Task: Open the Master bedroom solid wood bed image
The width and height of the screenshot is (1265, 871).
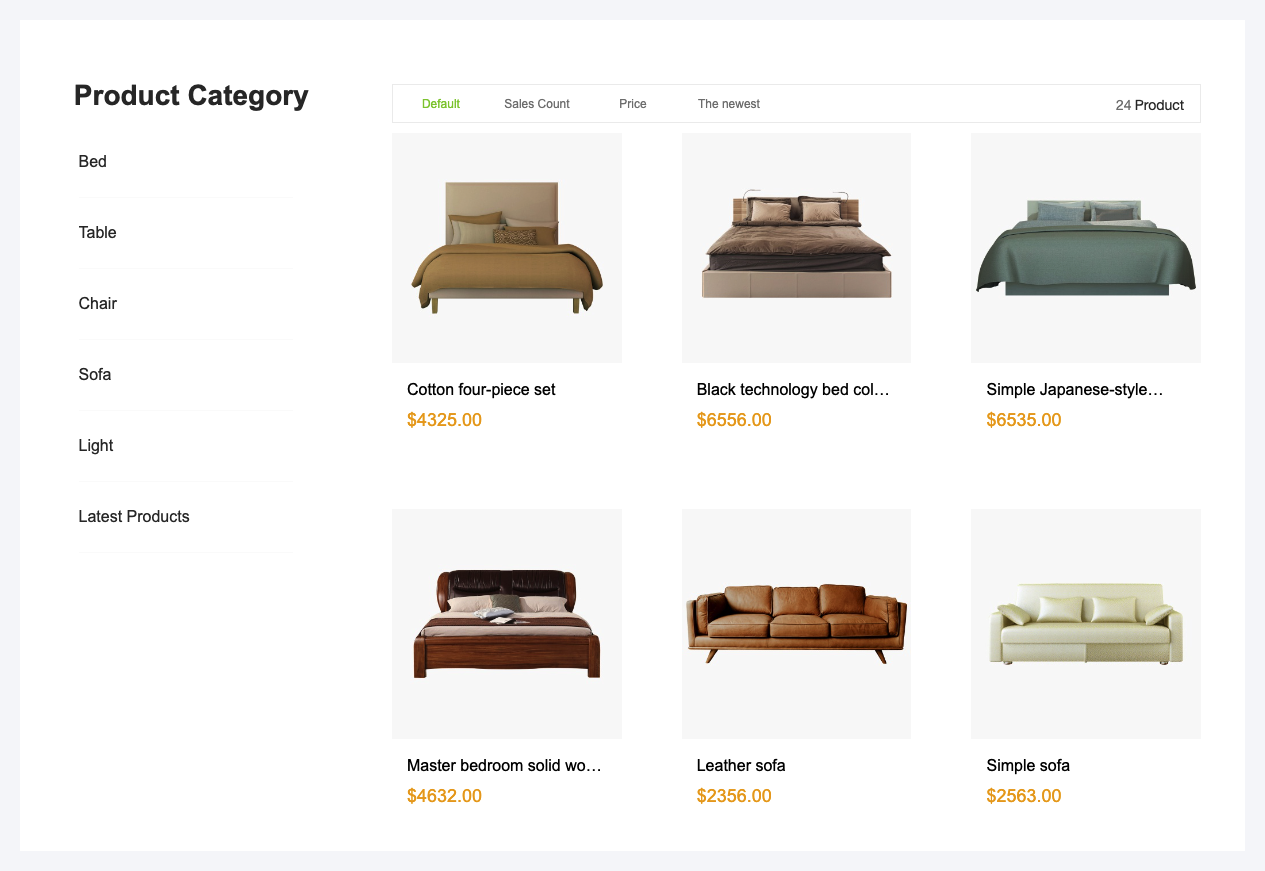Action: click(507, 624)
